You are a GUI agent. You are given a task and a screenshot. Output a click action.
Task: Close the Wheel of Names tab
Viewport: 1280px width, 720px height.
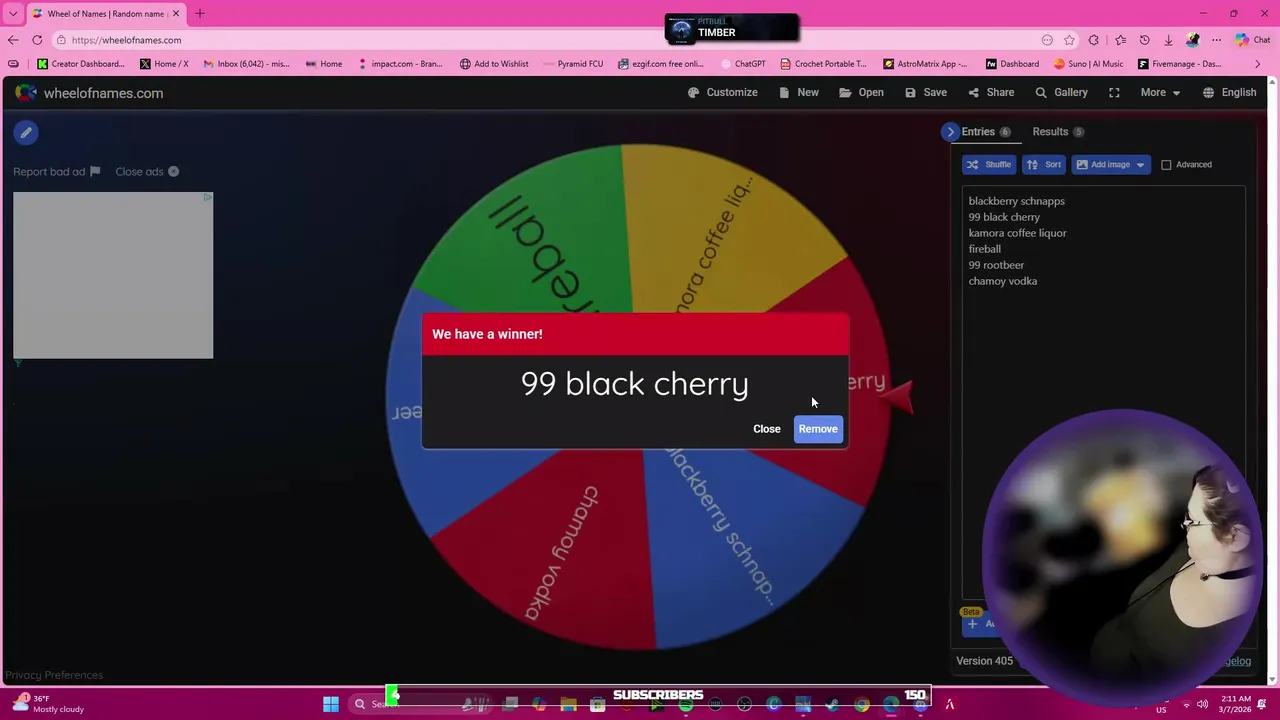(176, 14)
